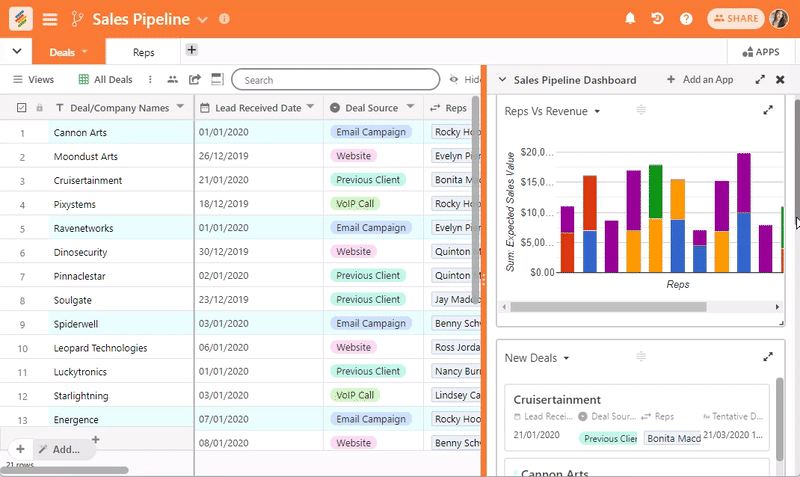Click the SHARE button
This screenshot has width=800, height=477.
pos(736,19)
